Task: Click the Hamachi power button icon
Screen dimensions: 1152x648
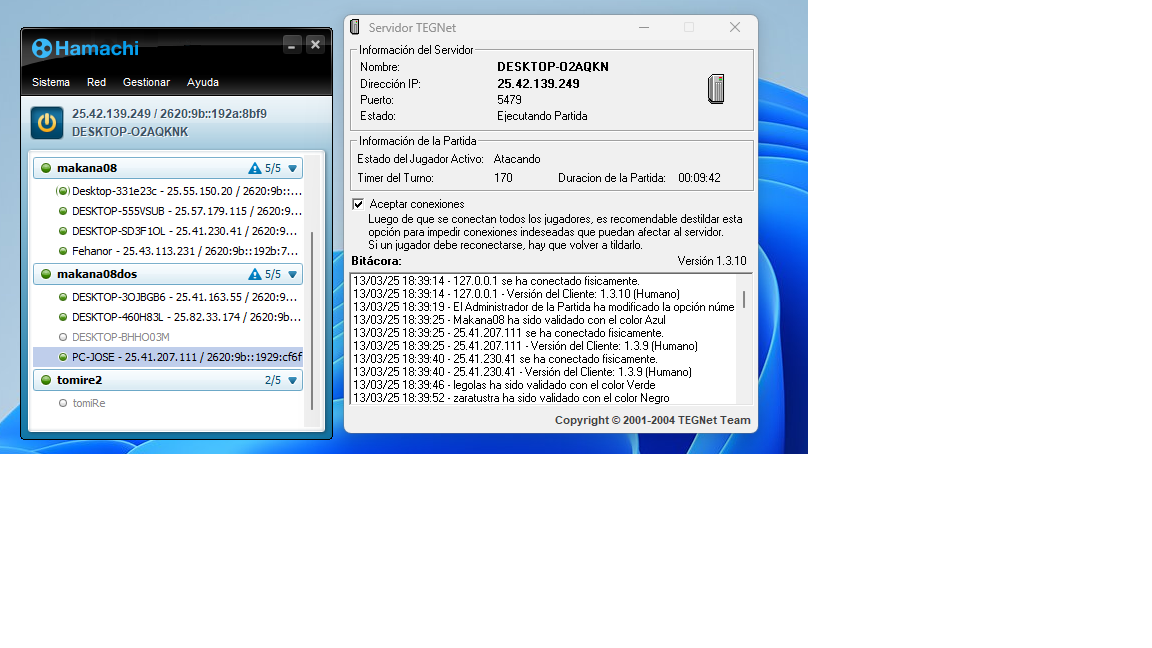Action: [x=47, y=123]
